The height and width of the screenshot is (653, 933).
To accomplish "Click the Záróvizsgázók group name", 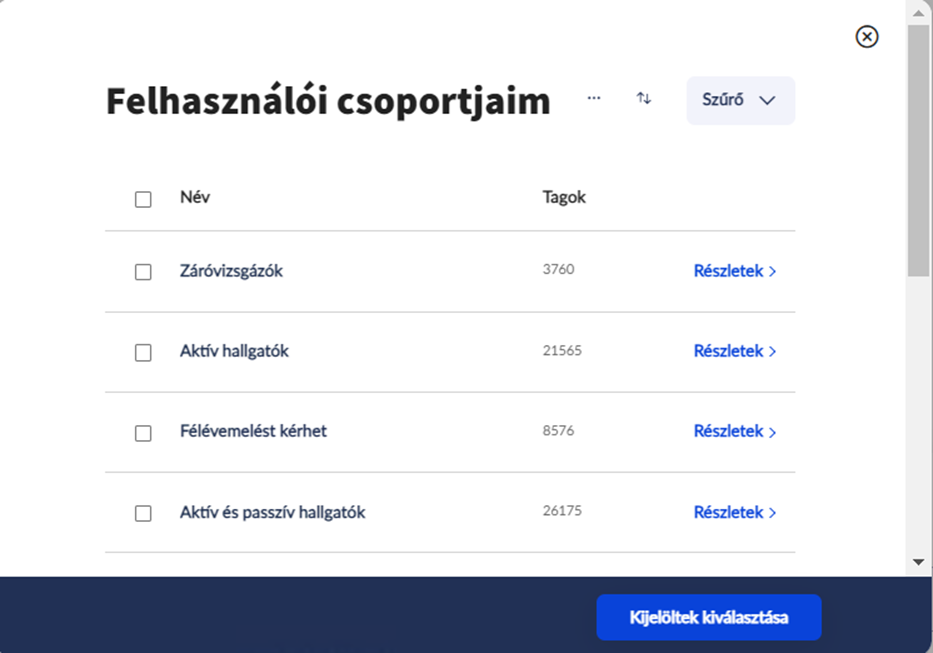I will coord(231,271).
